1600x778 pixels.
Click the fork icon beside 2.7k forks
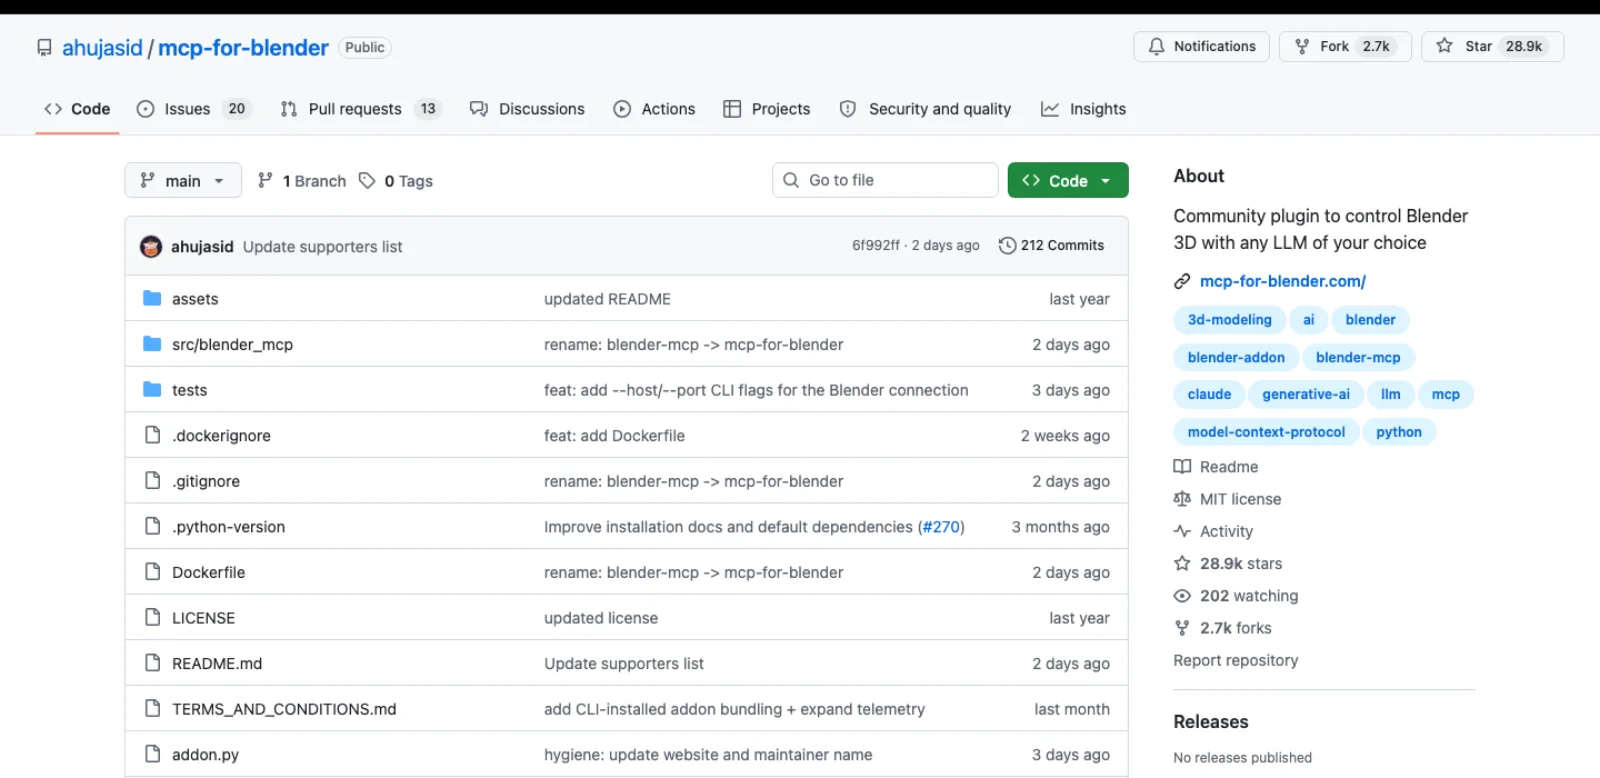pyautogui.click(x=1182, y=628)
